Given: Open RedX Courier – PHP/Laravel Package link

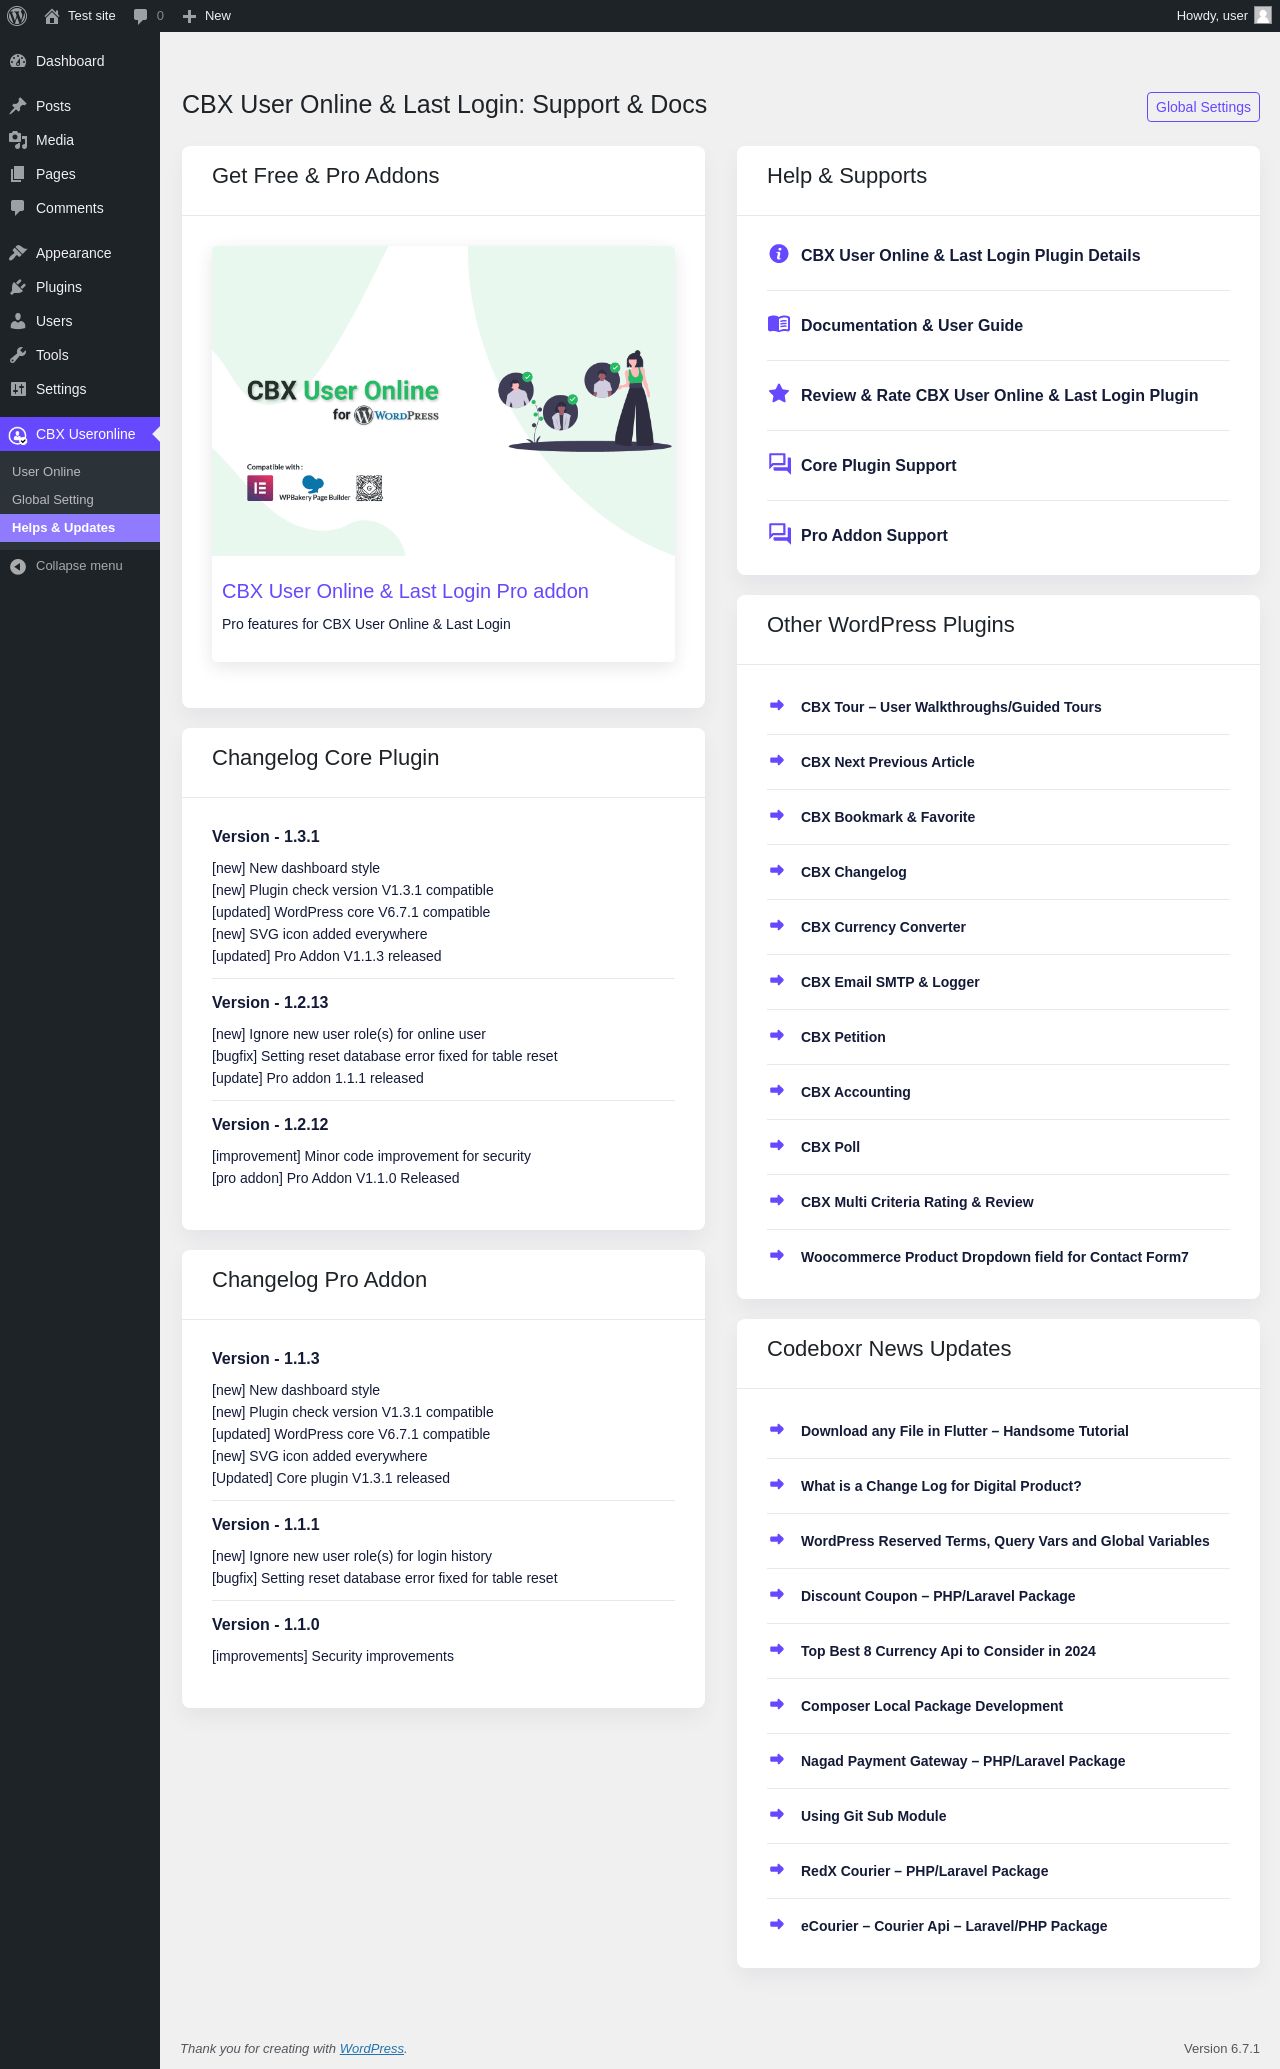Looking at the screenshot, I should 925,1871.
